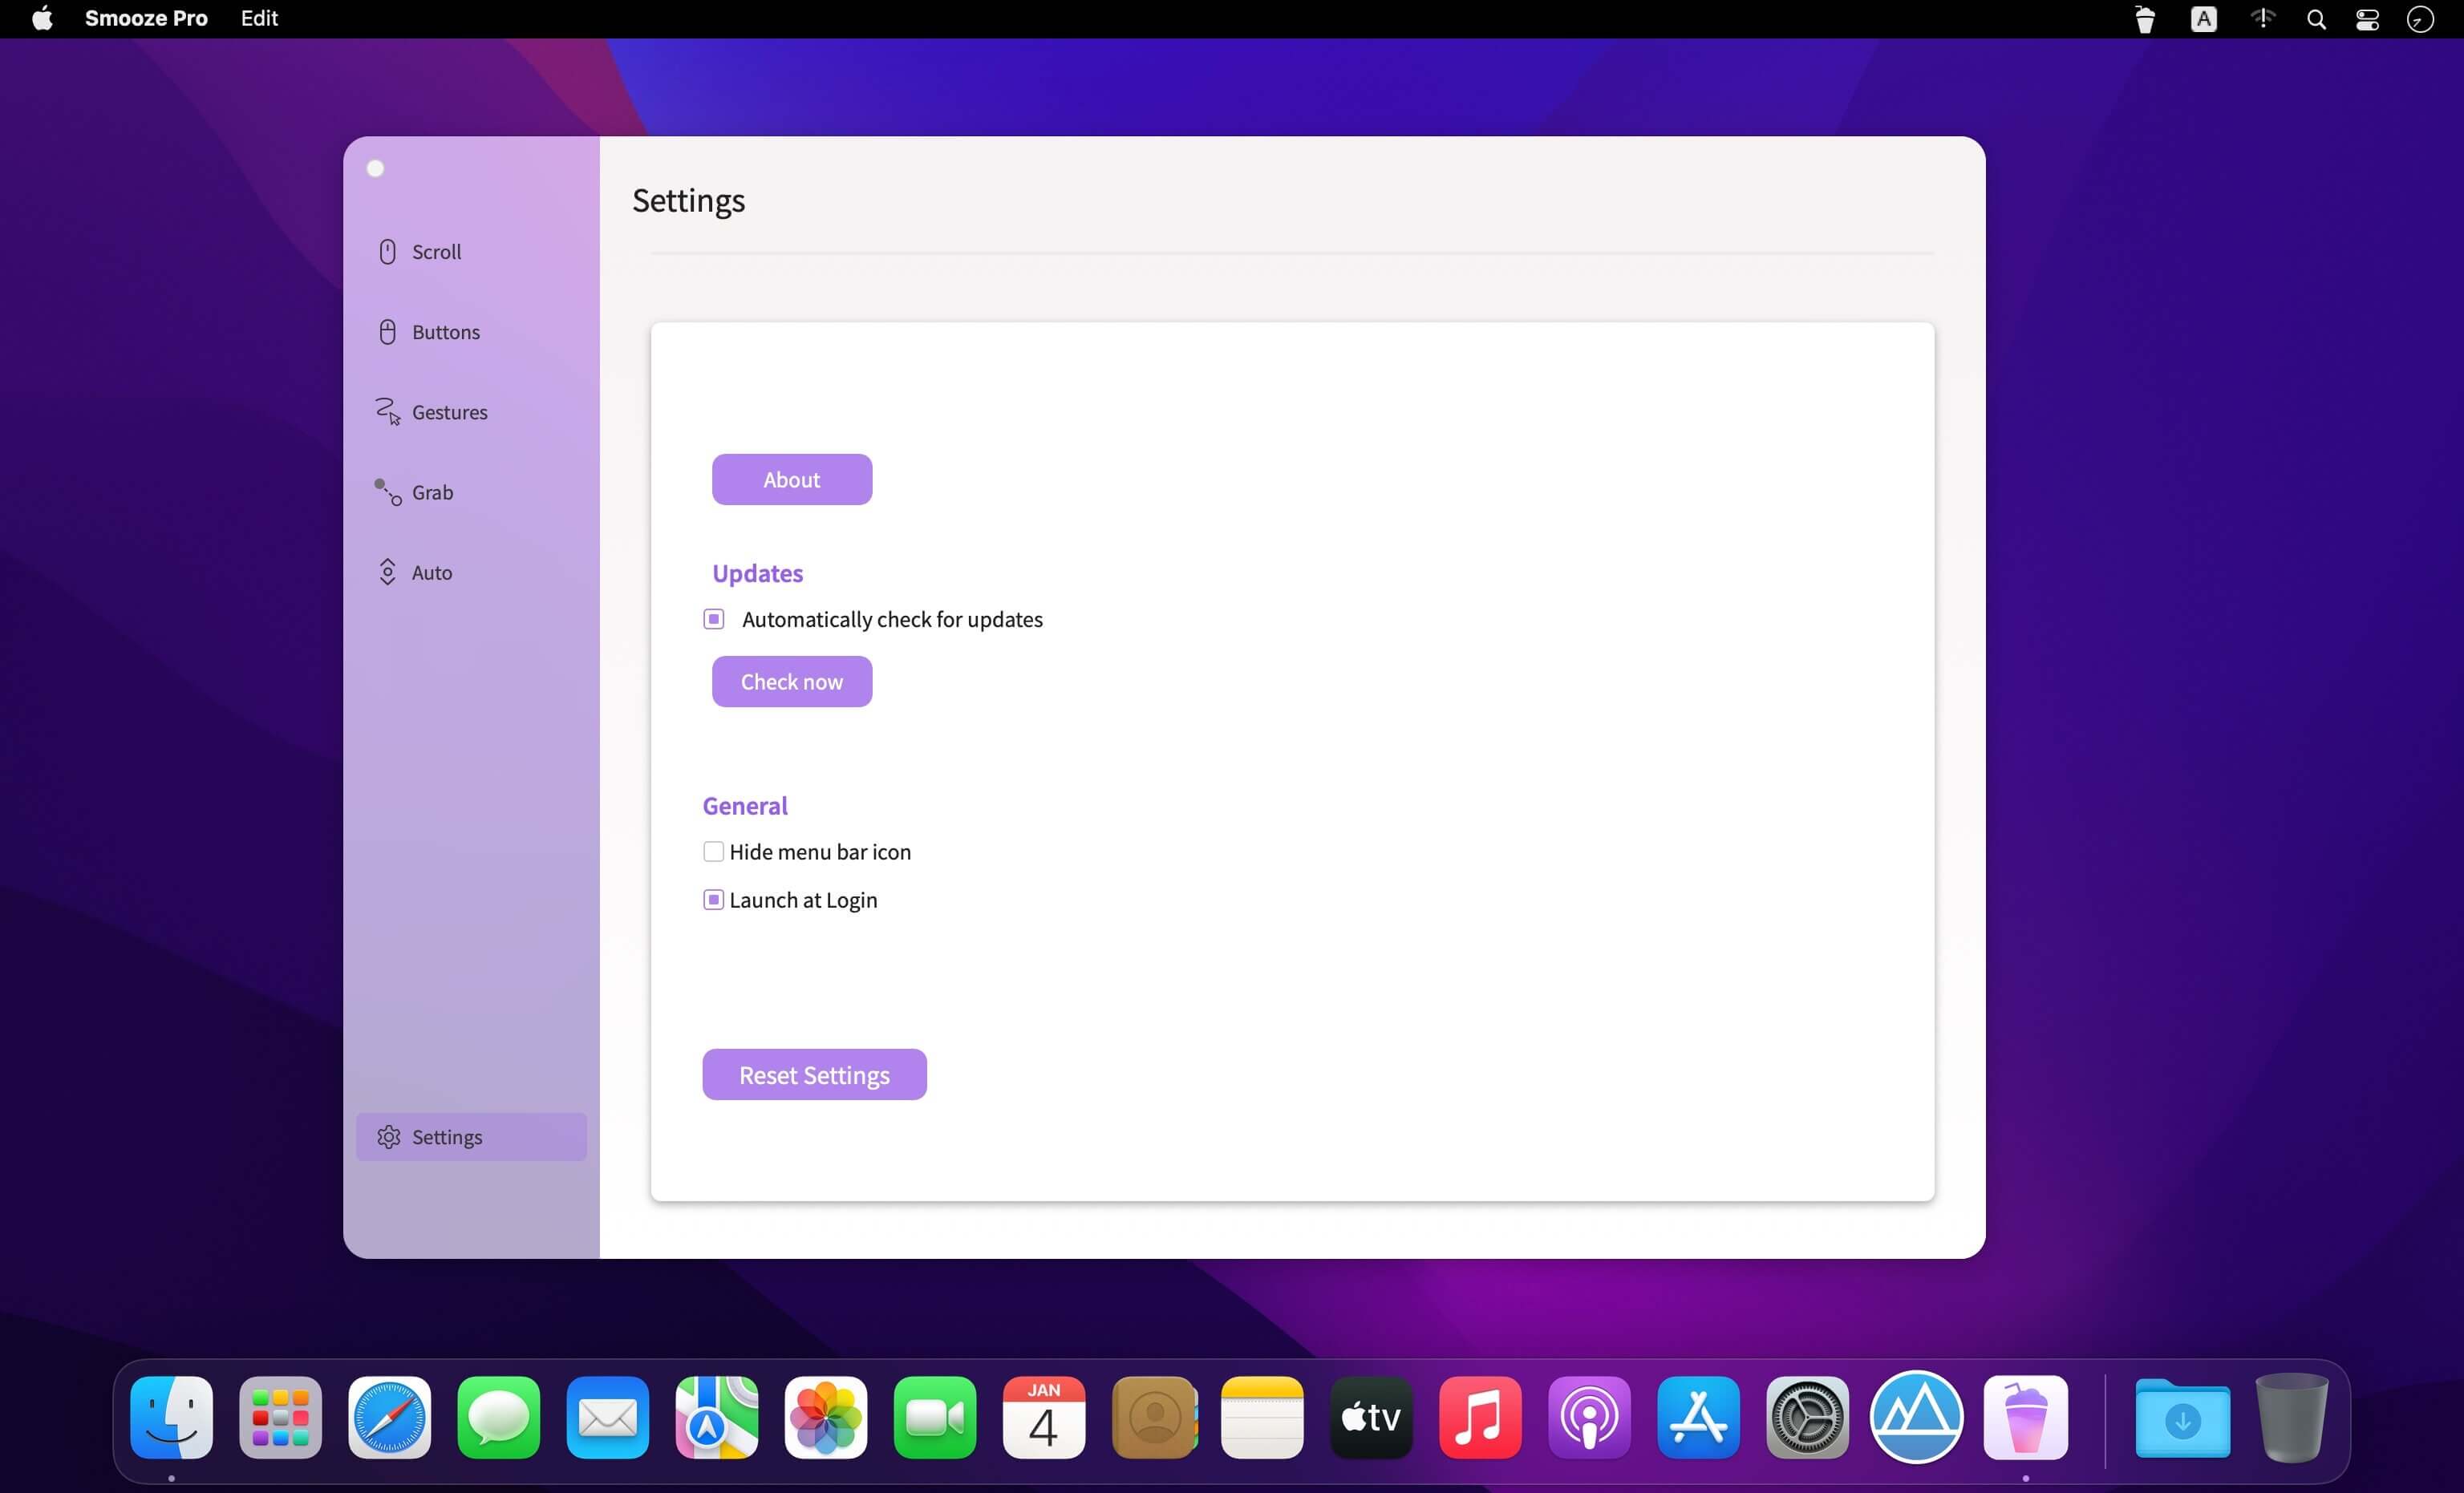Open the Scroll section mouse icon
This screenshot has width=2464, height=1493.
(x=387, y=251)
